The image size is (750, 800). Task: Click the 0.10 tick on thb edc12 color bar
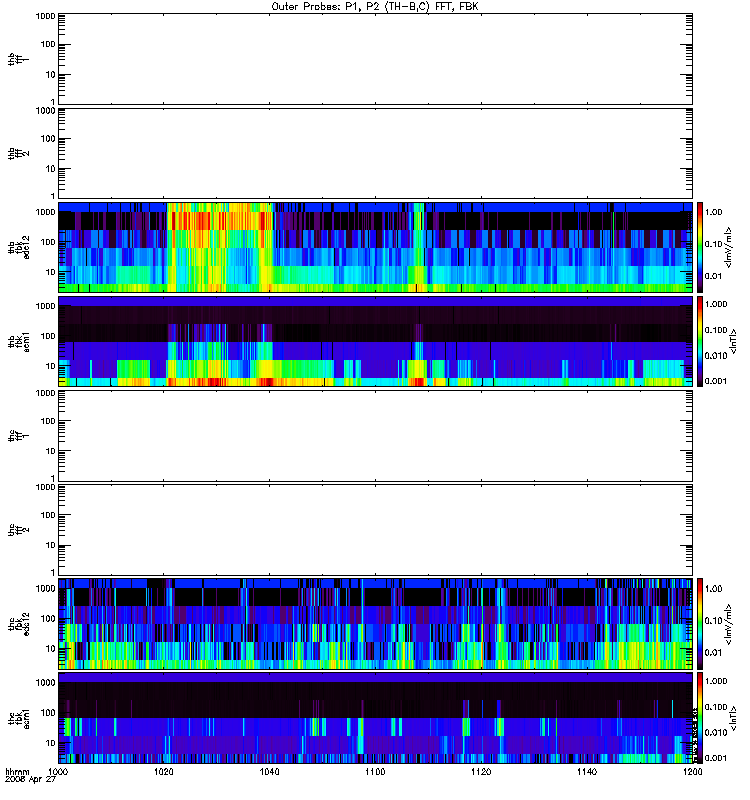[713, 244]
